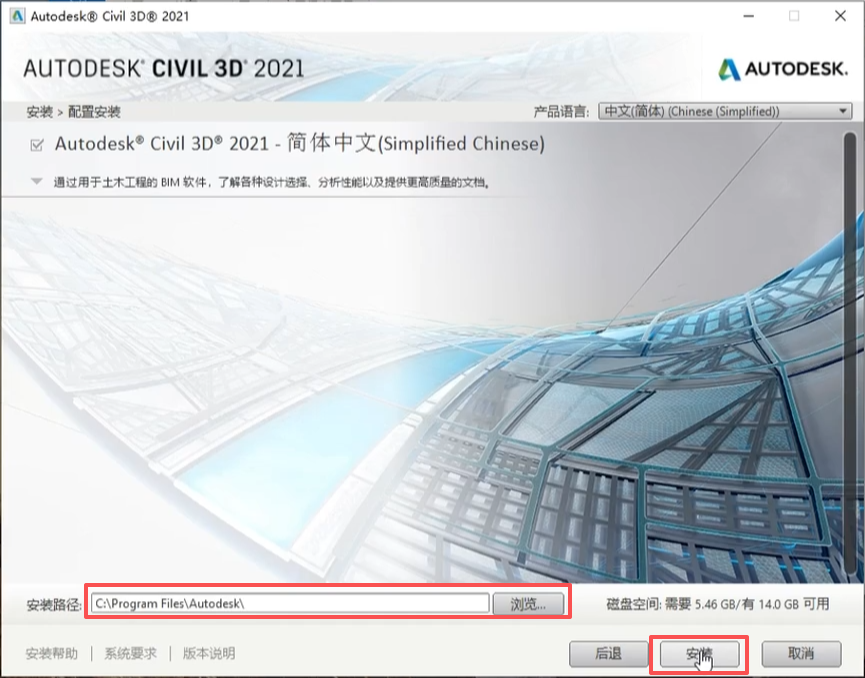Click the Autodesk app icon in title bar
This screenshot has width=865, height=678.
pyautogui.click(x=17, y=16)
